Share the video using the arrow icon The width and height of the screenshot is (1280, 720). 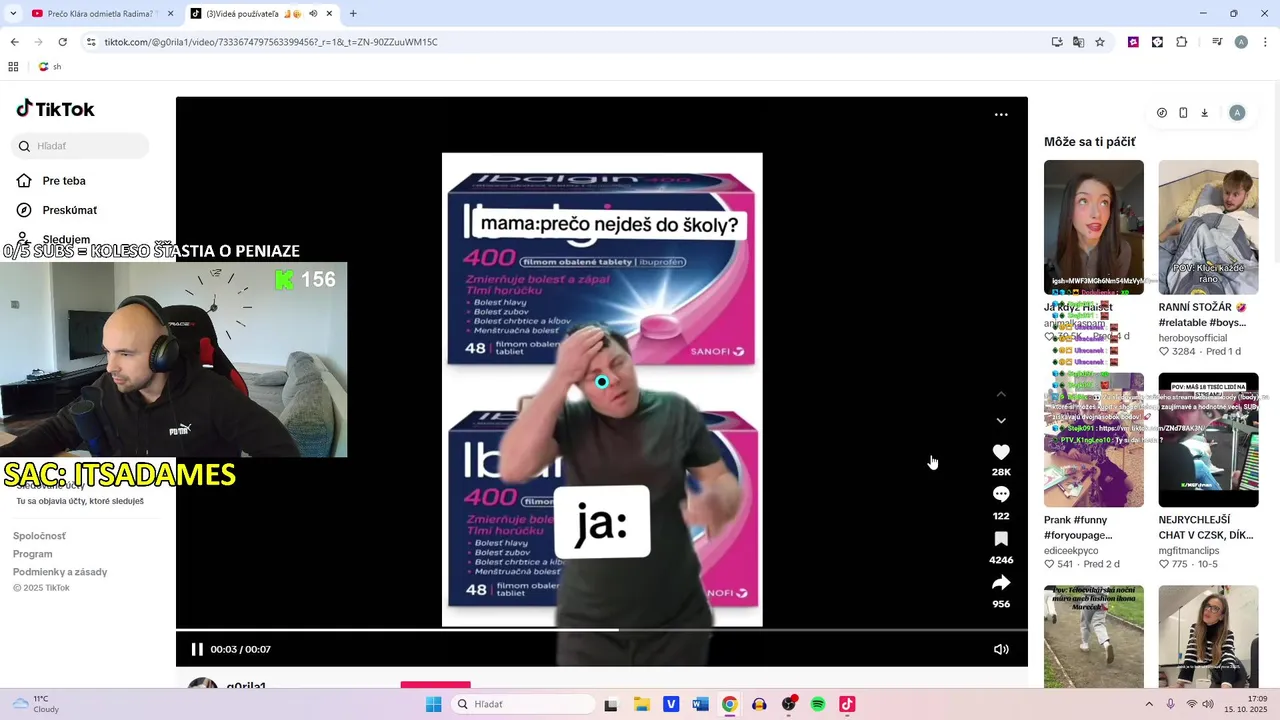coord(1001,583)
